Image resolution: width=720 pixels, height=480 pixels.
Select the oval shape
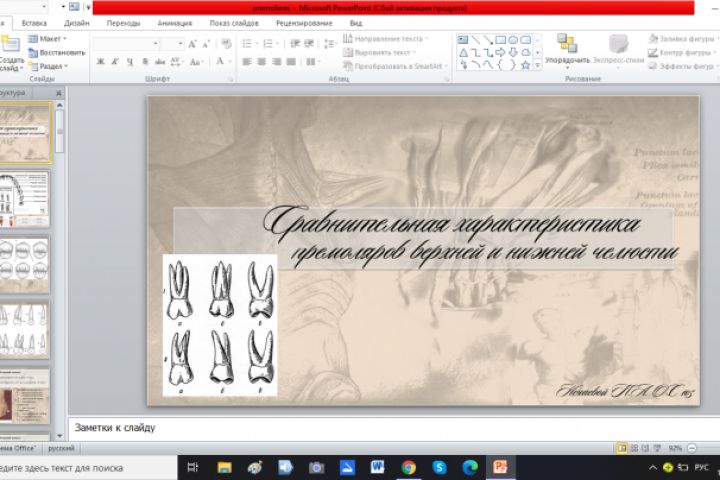click(513, 40)
